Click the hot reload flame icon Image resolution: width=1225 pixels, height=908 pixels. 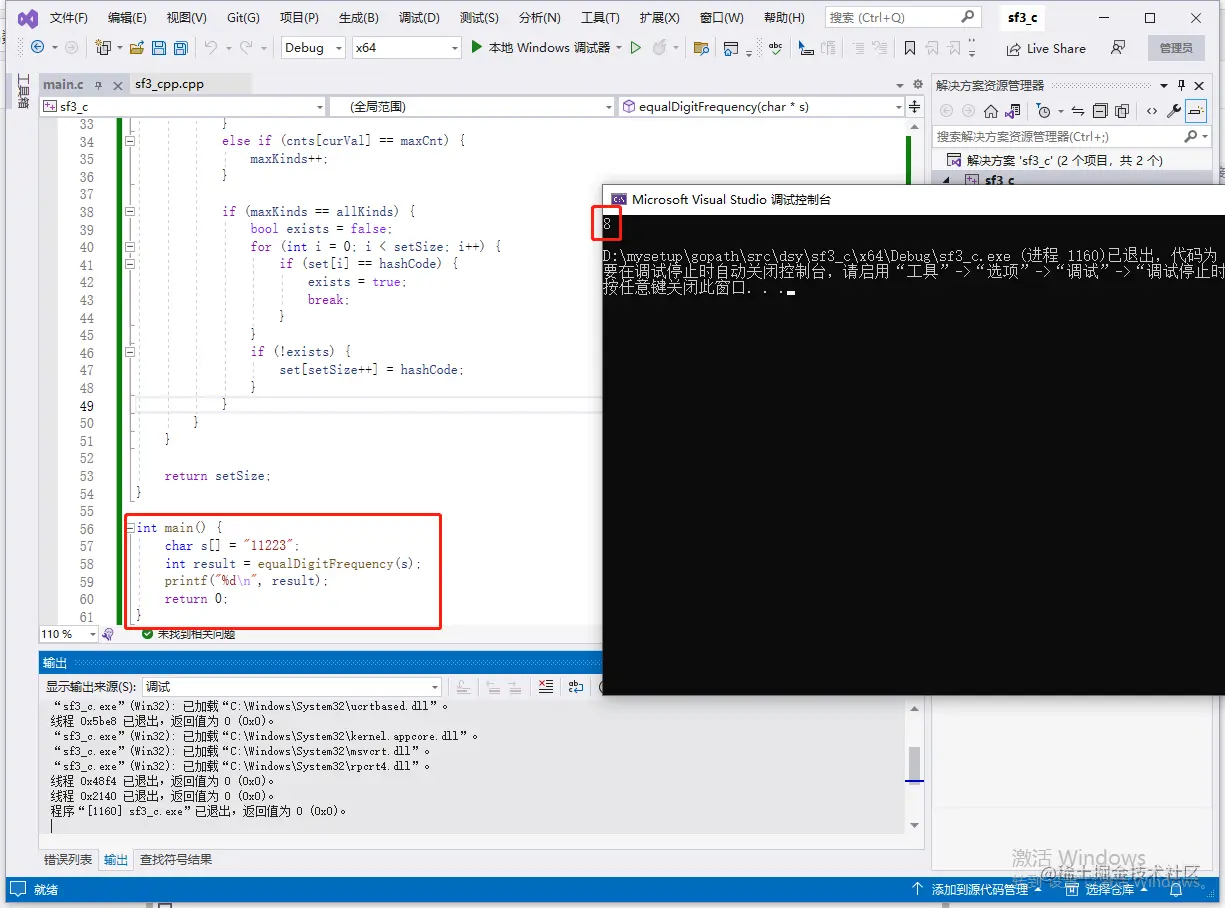659,47
